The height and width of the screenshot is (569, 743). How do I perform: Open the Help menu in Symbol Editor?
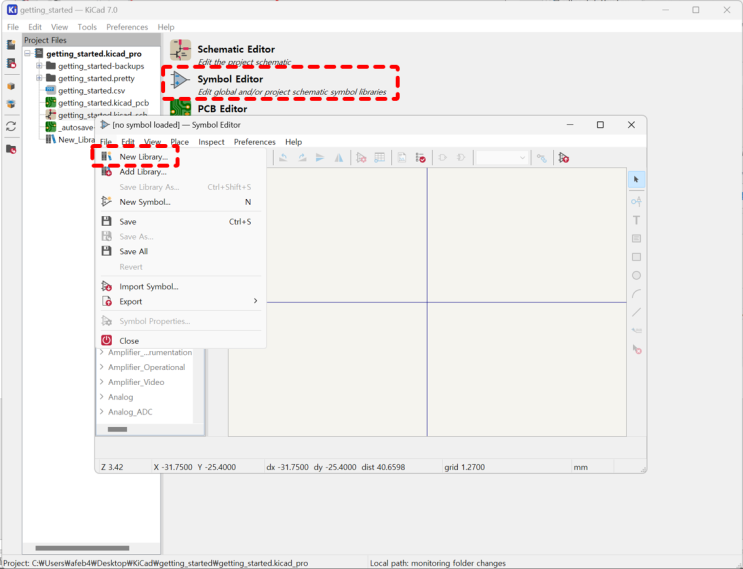tap(293, 142)
